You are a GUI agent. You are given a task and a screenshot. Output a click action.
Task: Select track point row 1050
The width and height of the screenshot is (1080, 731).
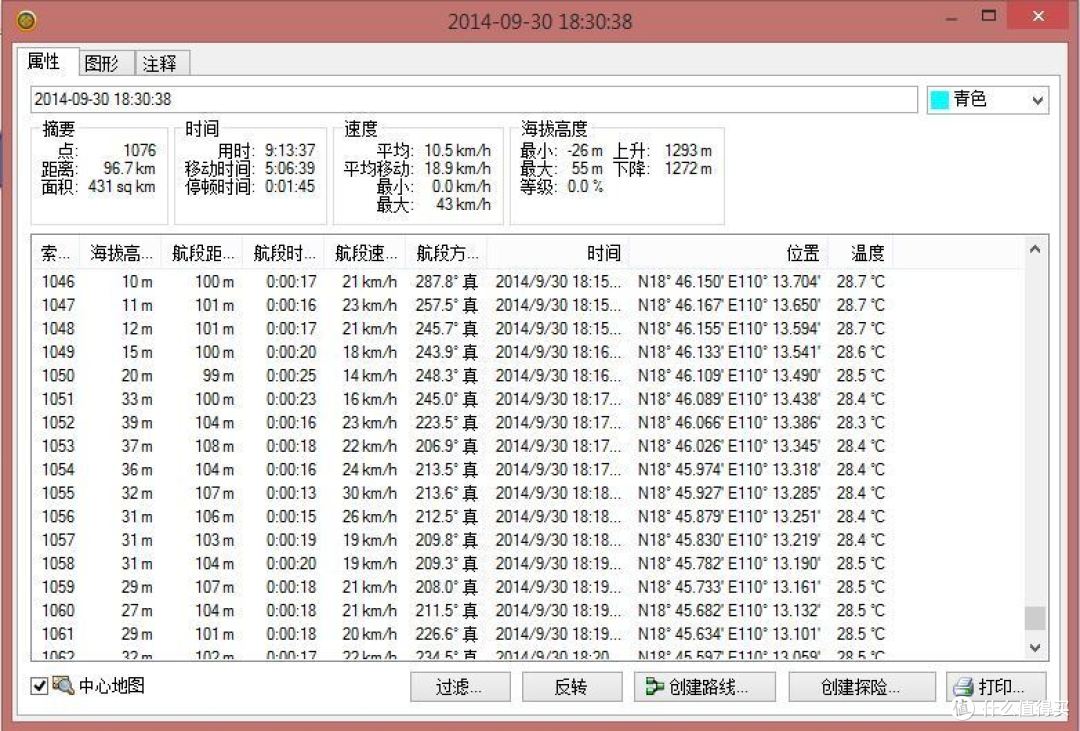click(x=463, y=375)
